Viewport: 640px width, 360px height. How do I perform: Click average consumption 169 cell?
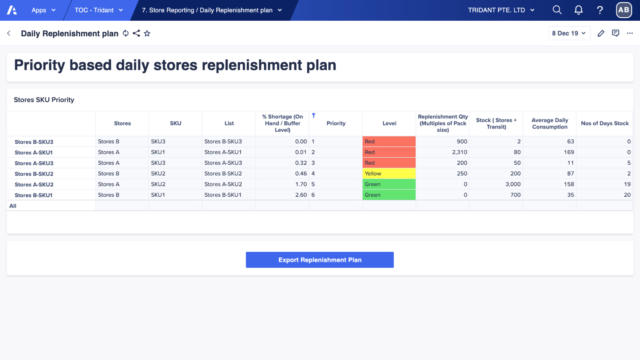(x=549, y=152)
